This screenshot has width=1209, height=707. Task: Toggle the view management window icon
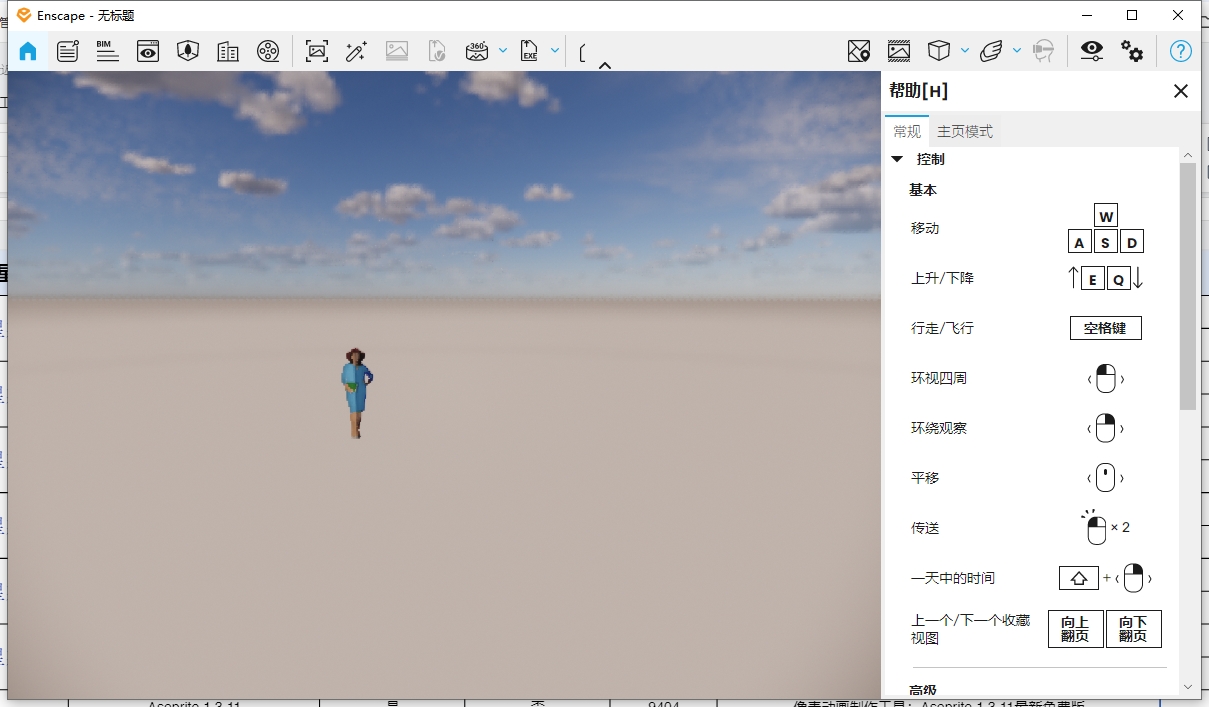coord(148,51)
